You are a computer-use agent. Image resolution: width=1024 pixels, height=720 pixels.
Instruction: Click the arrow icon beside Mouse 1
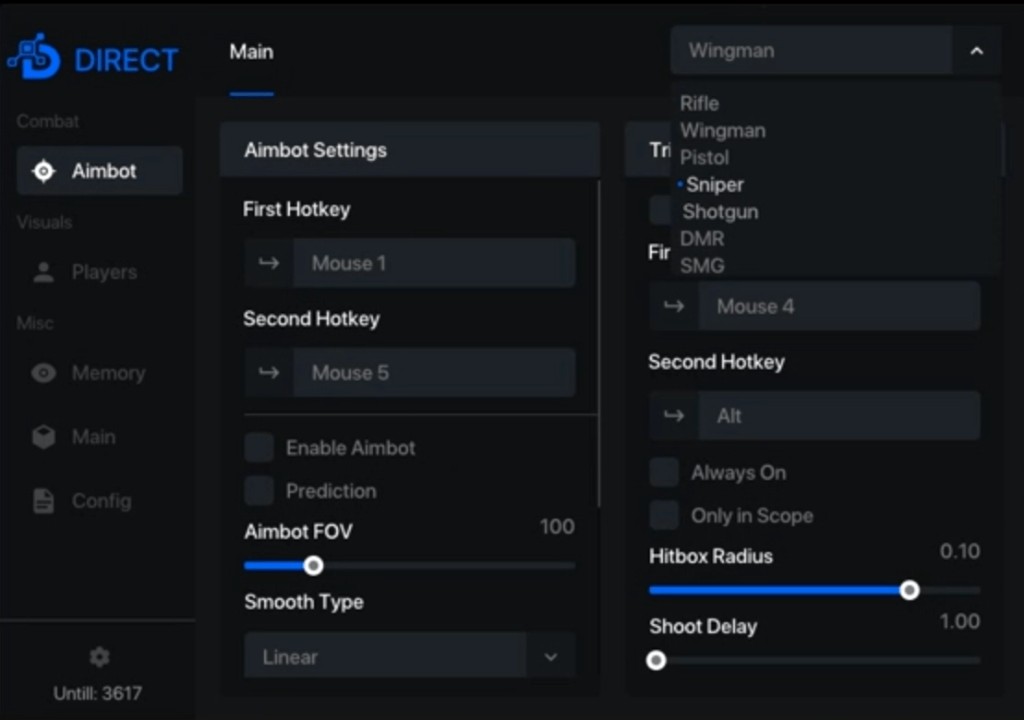tap(269, 263)
